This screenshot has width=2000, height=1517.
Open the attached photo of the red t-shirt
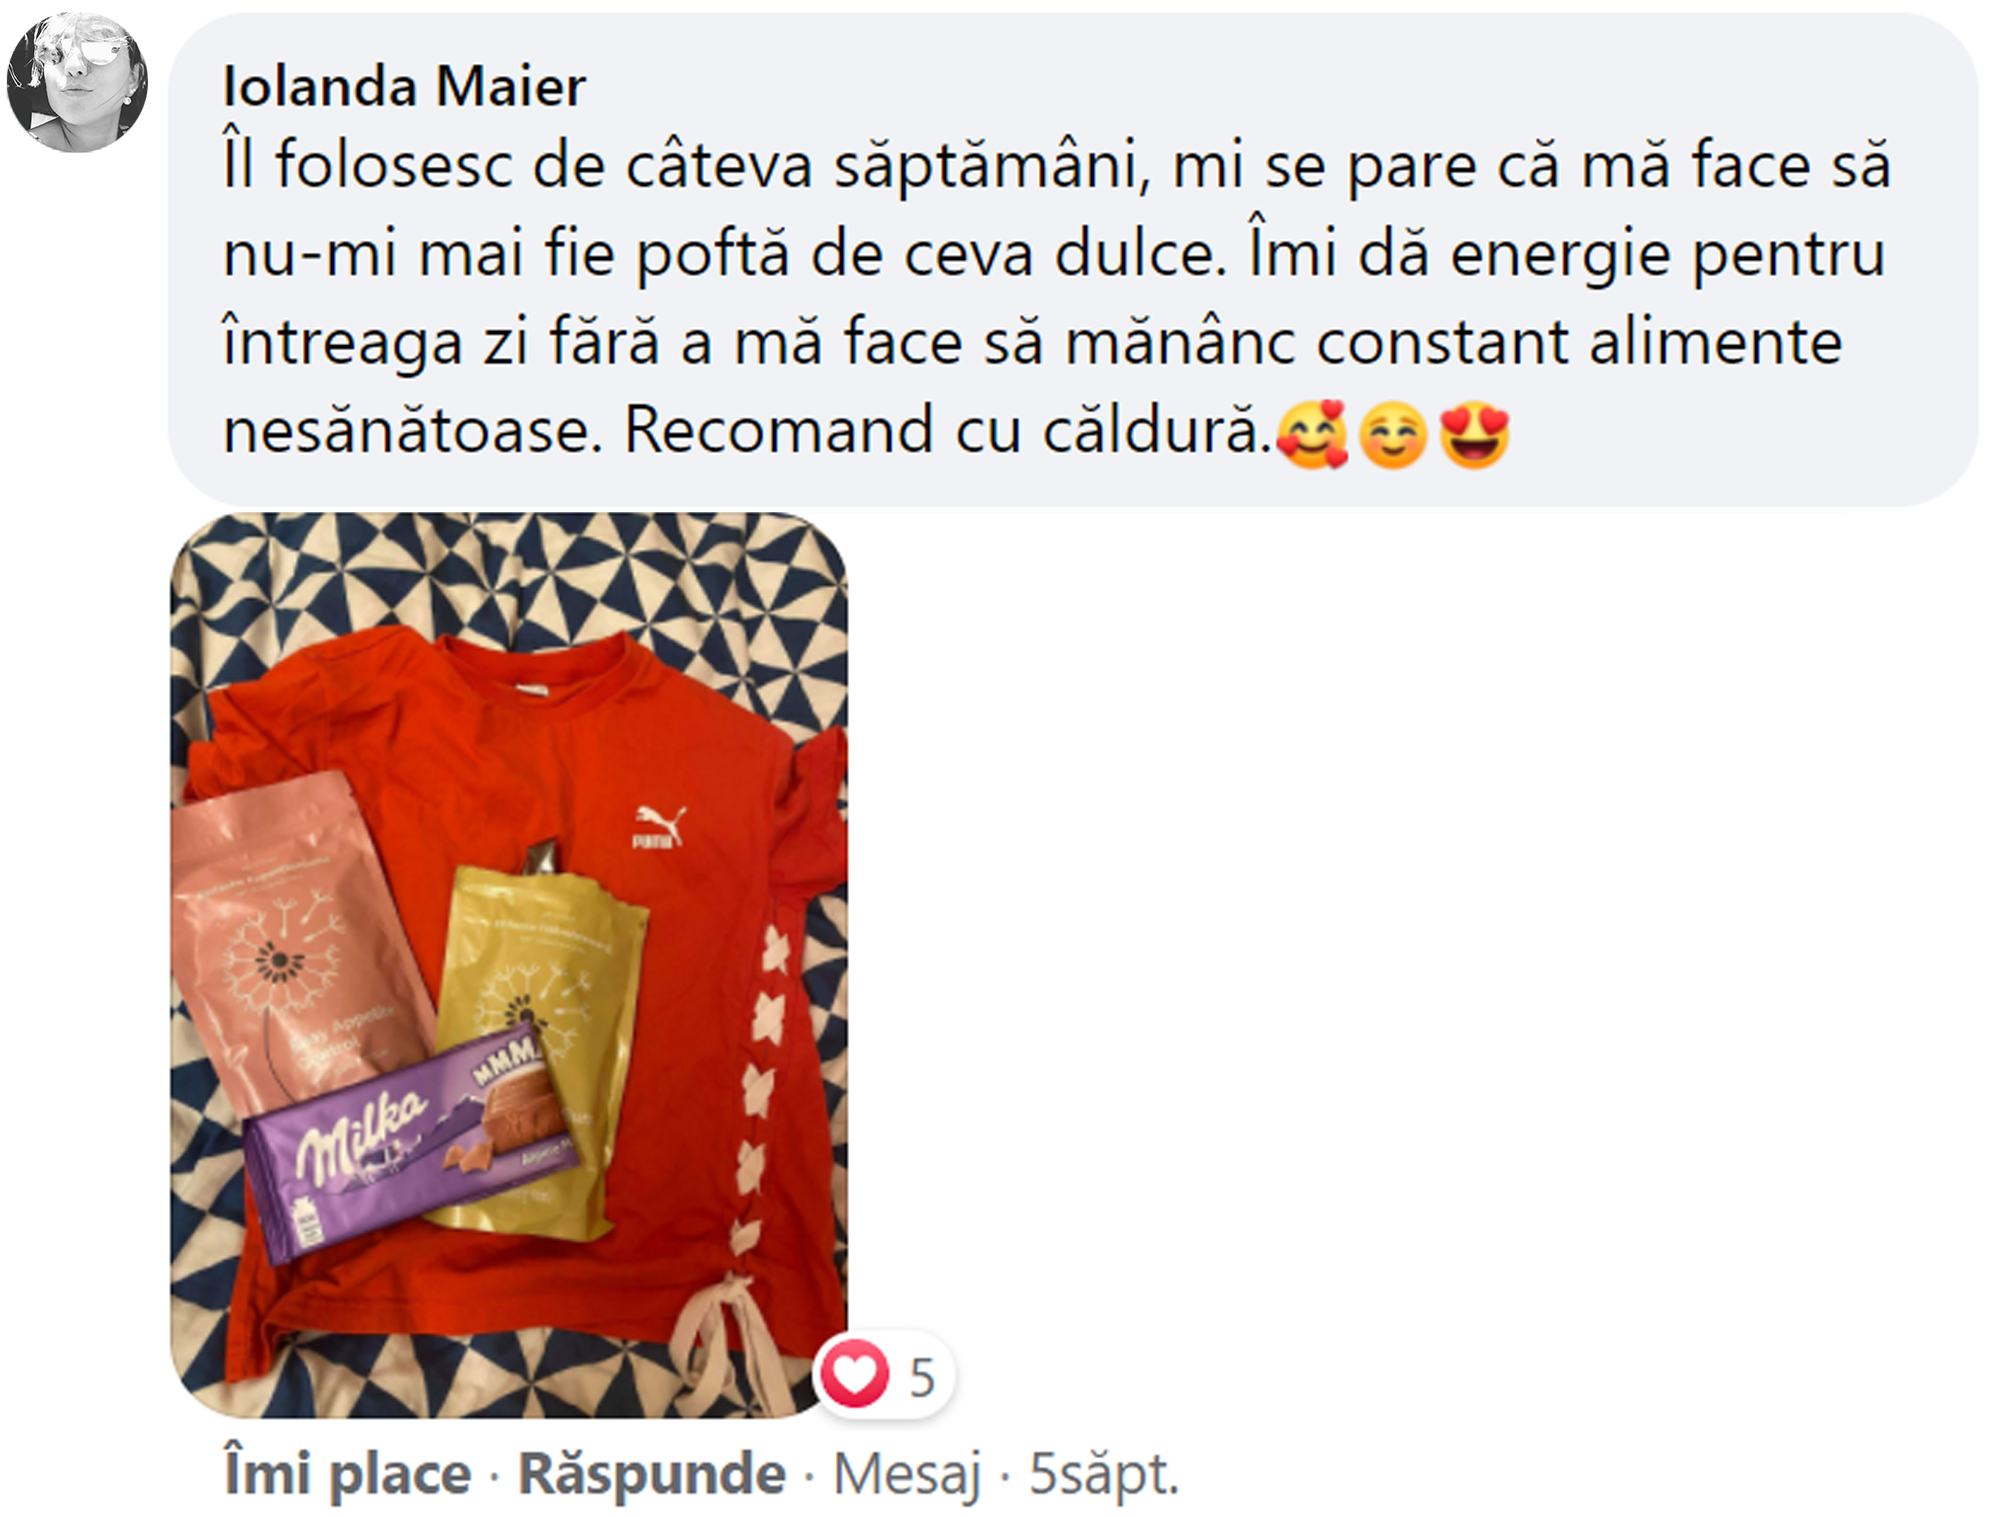coord(509,964)
